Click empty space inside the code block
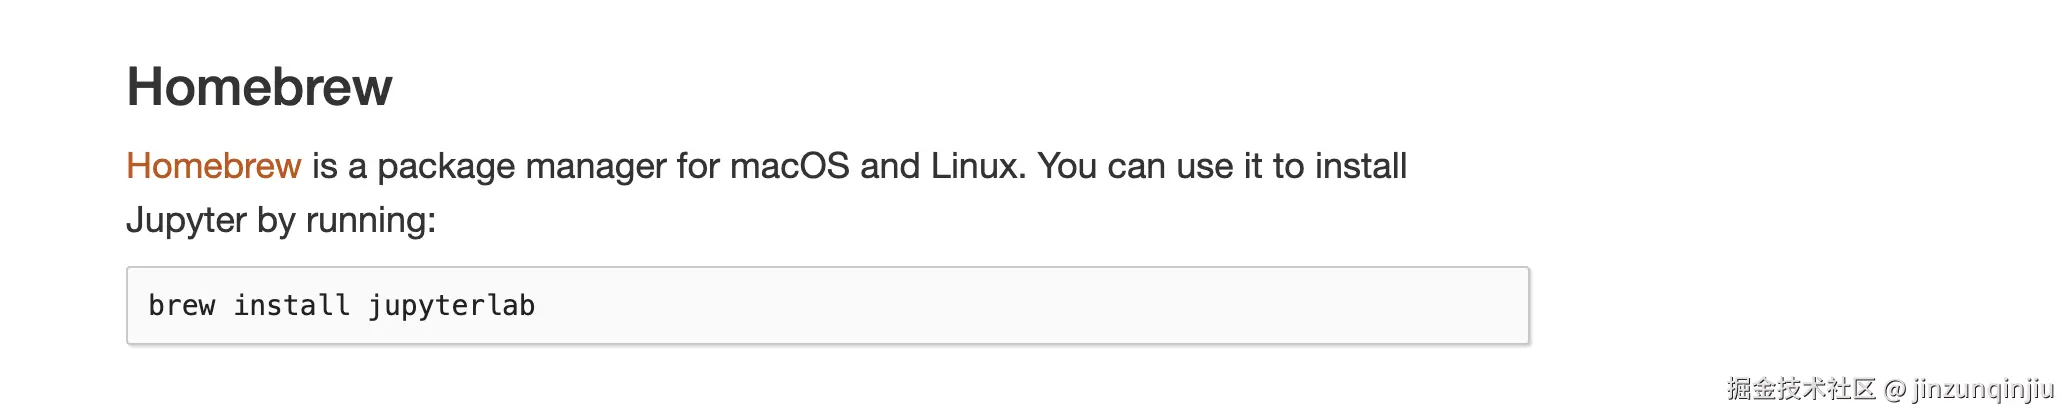Screen dimensions: 2070x418 coord(1000,305)
